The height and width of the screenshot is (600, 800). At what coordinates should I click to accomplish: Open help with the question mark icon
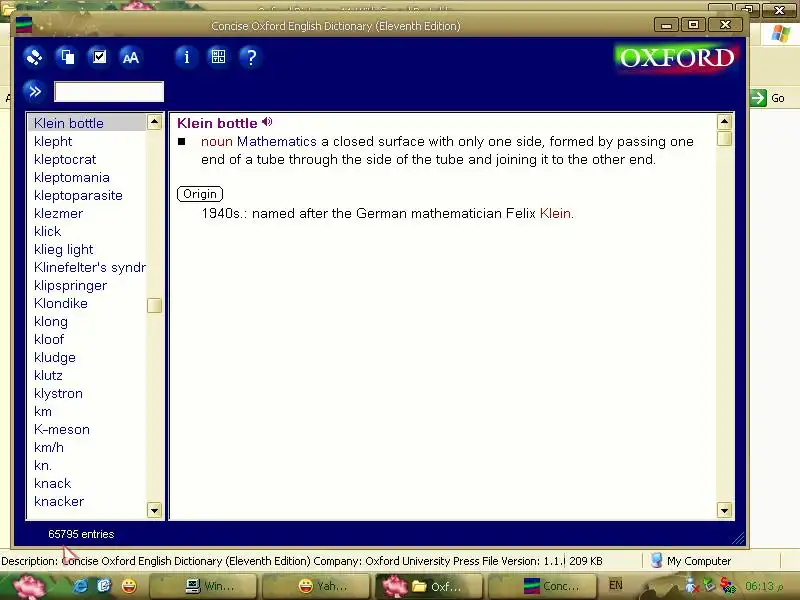(x=251, y=57)
